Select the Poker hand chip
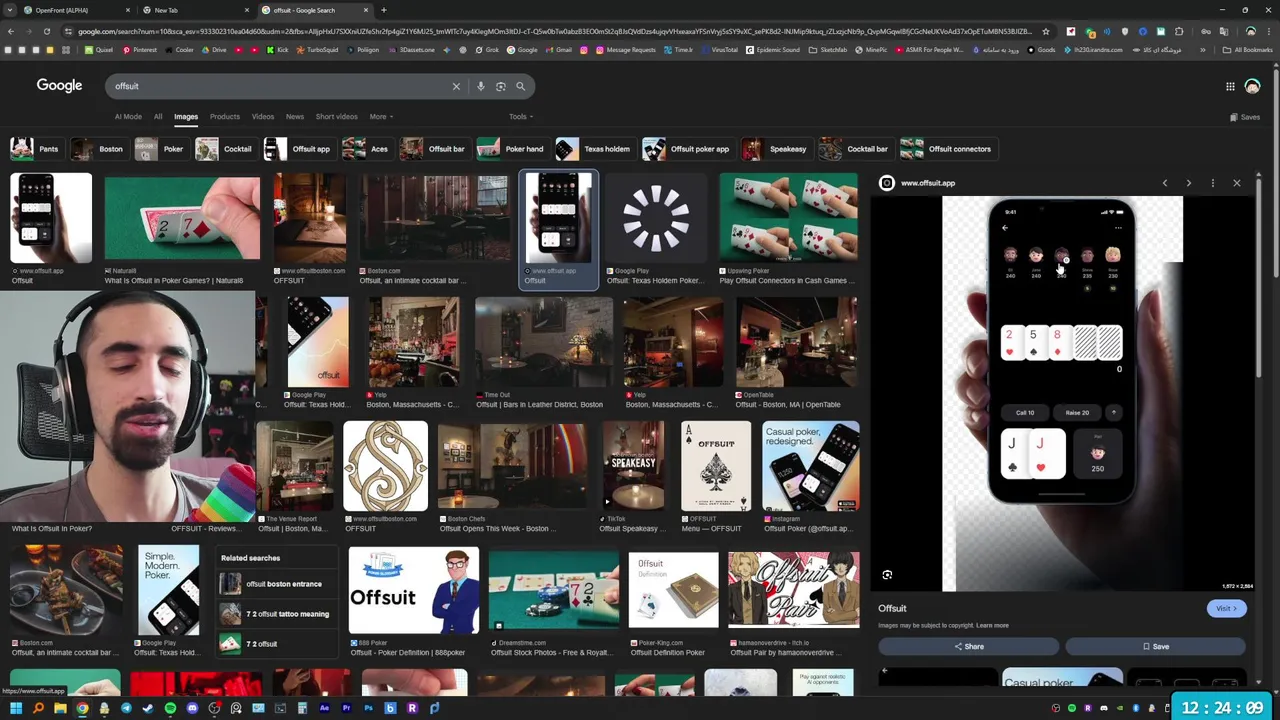The height and width of the screenshot is (720, 1280). pyautogui.click(x=512, y=149)
